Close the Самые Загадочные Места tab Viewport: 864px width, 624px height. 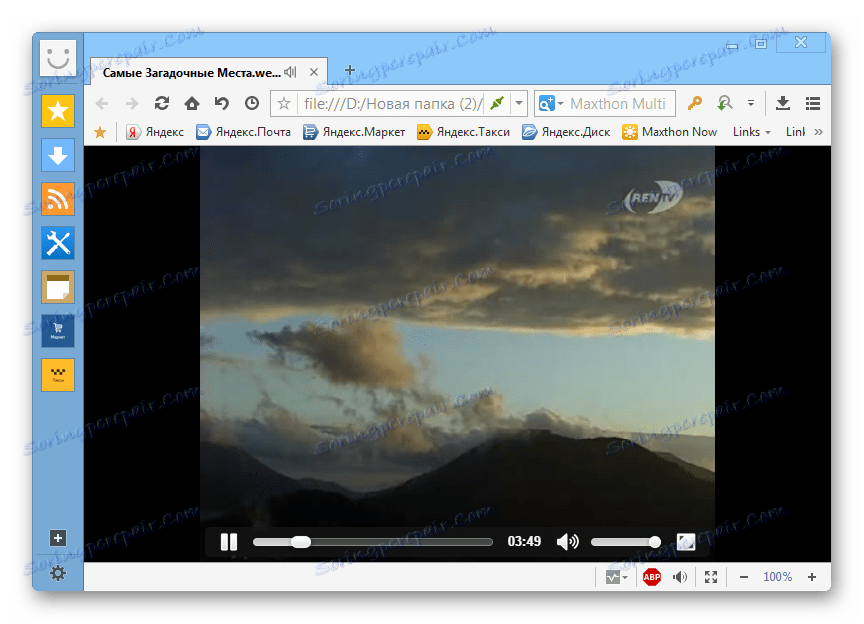click(x=314, y=72)
